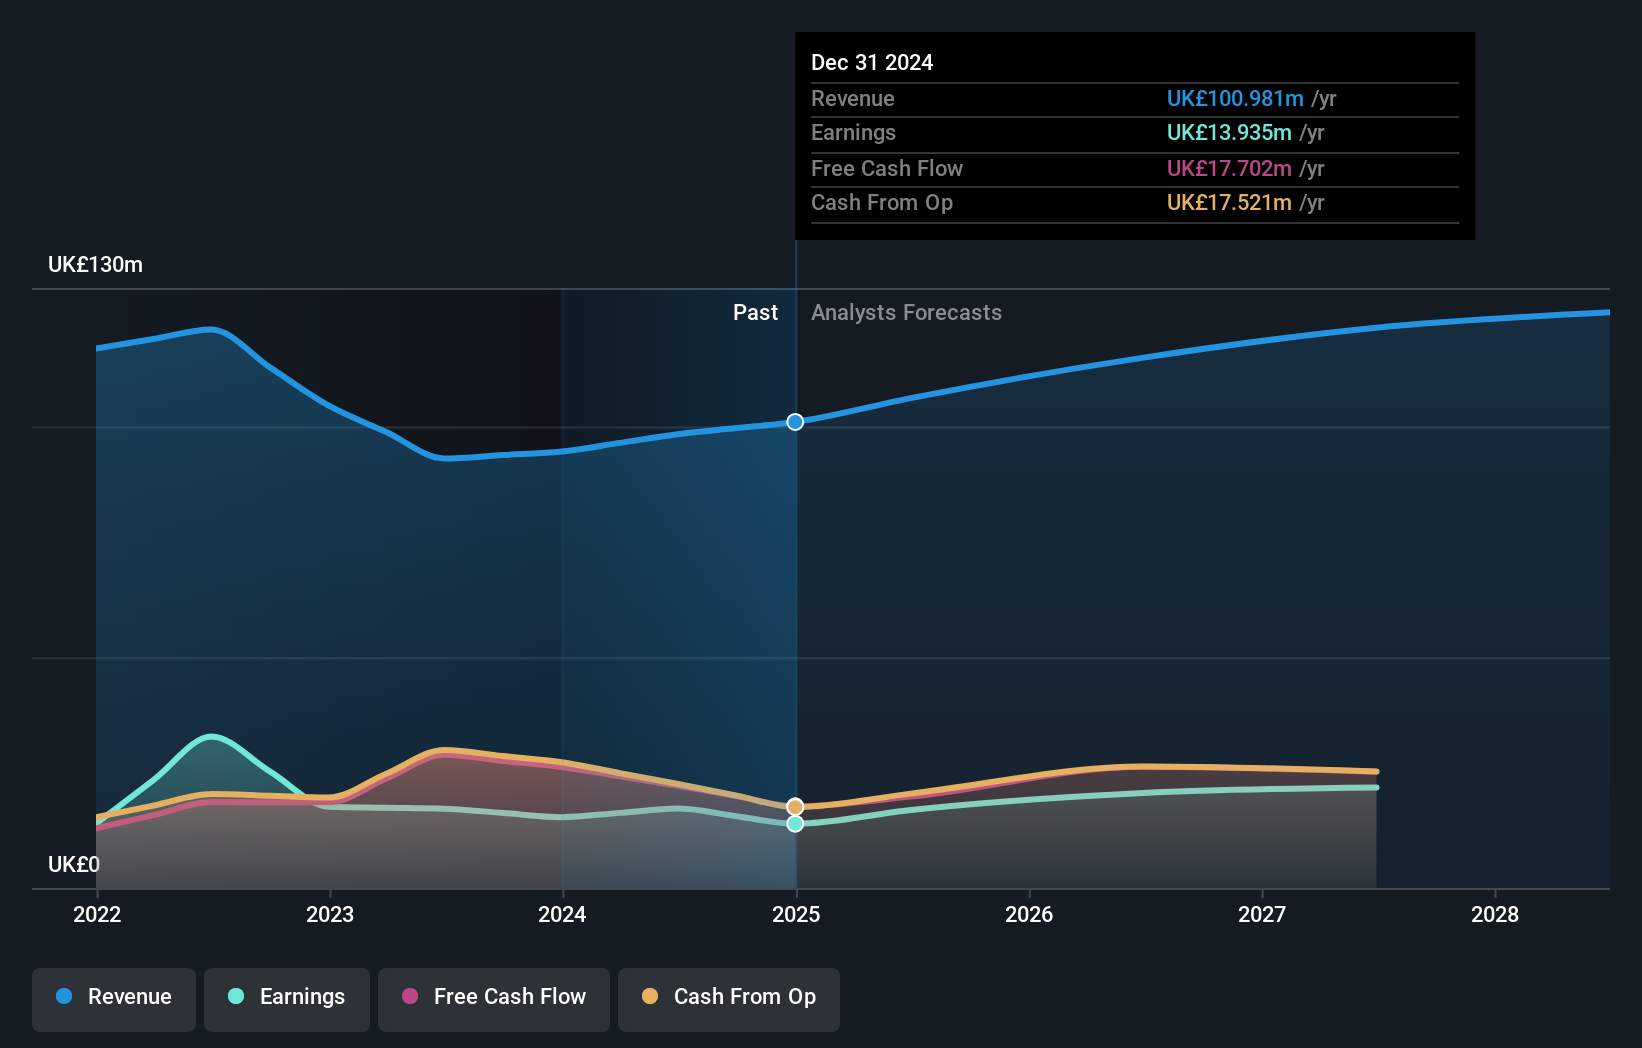The width and height of the screenshot is (1642, 1048).
Task: Click the teal Earnings data point marker
Action: pyautogui.click(x=795, y=824)
